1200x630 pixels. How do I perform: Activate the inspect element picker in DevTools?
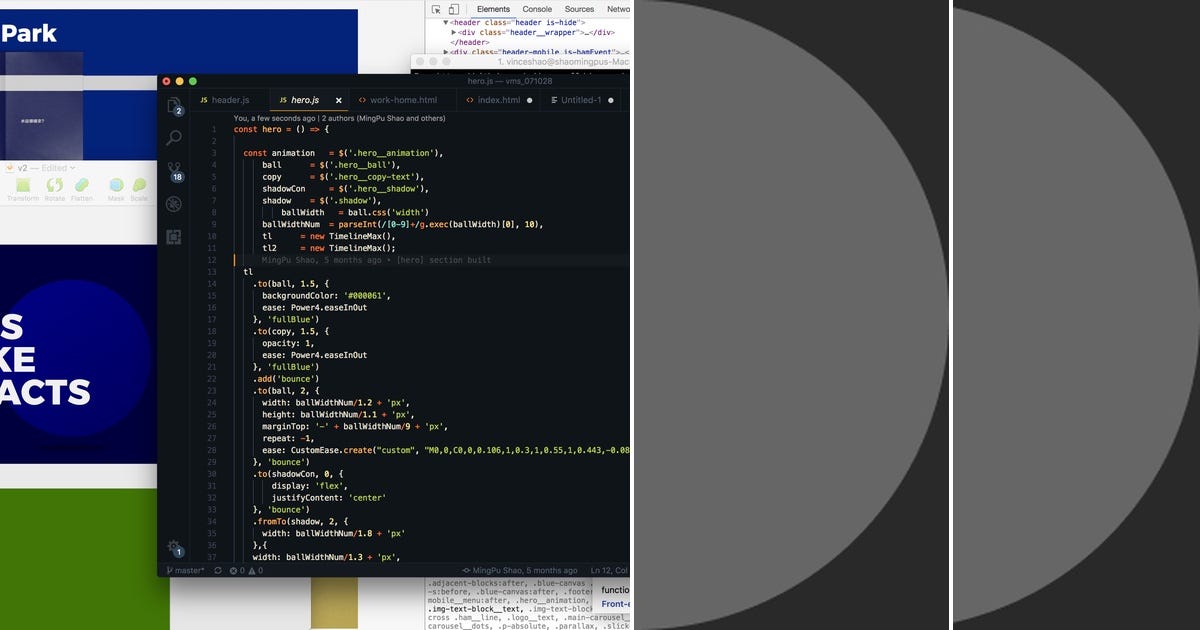436,9
